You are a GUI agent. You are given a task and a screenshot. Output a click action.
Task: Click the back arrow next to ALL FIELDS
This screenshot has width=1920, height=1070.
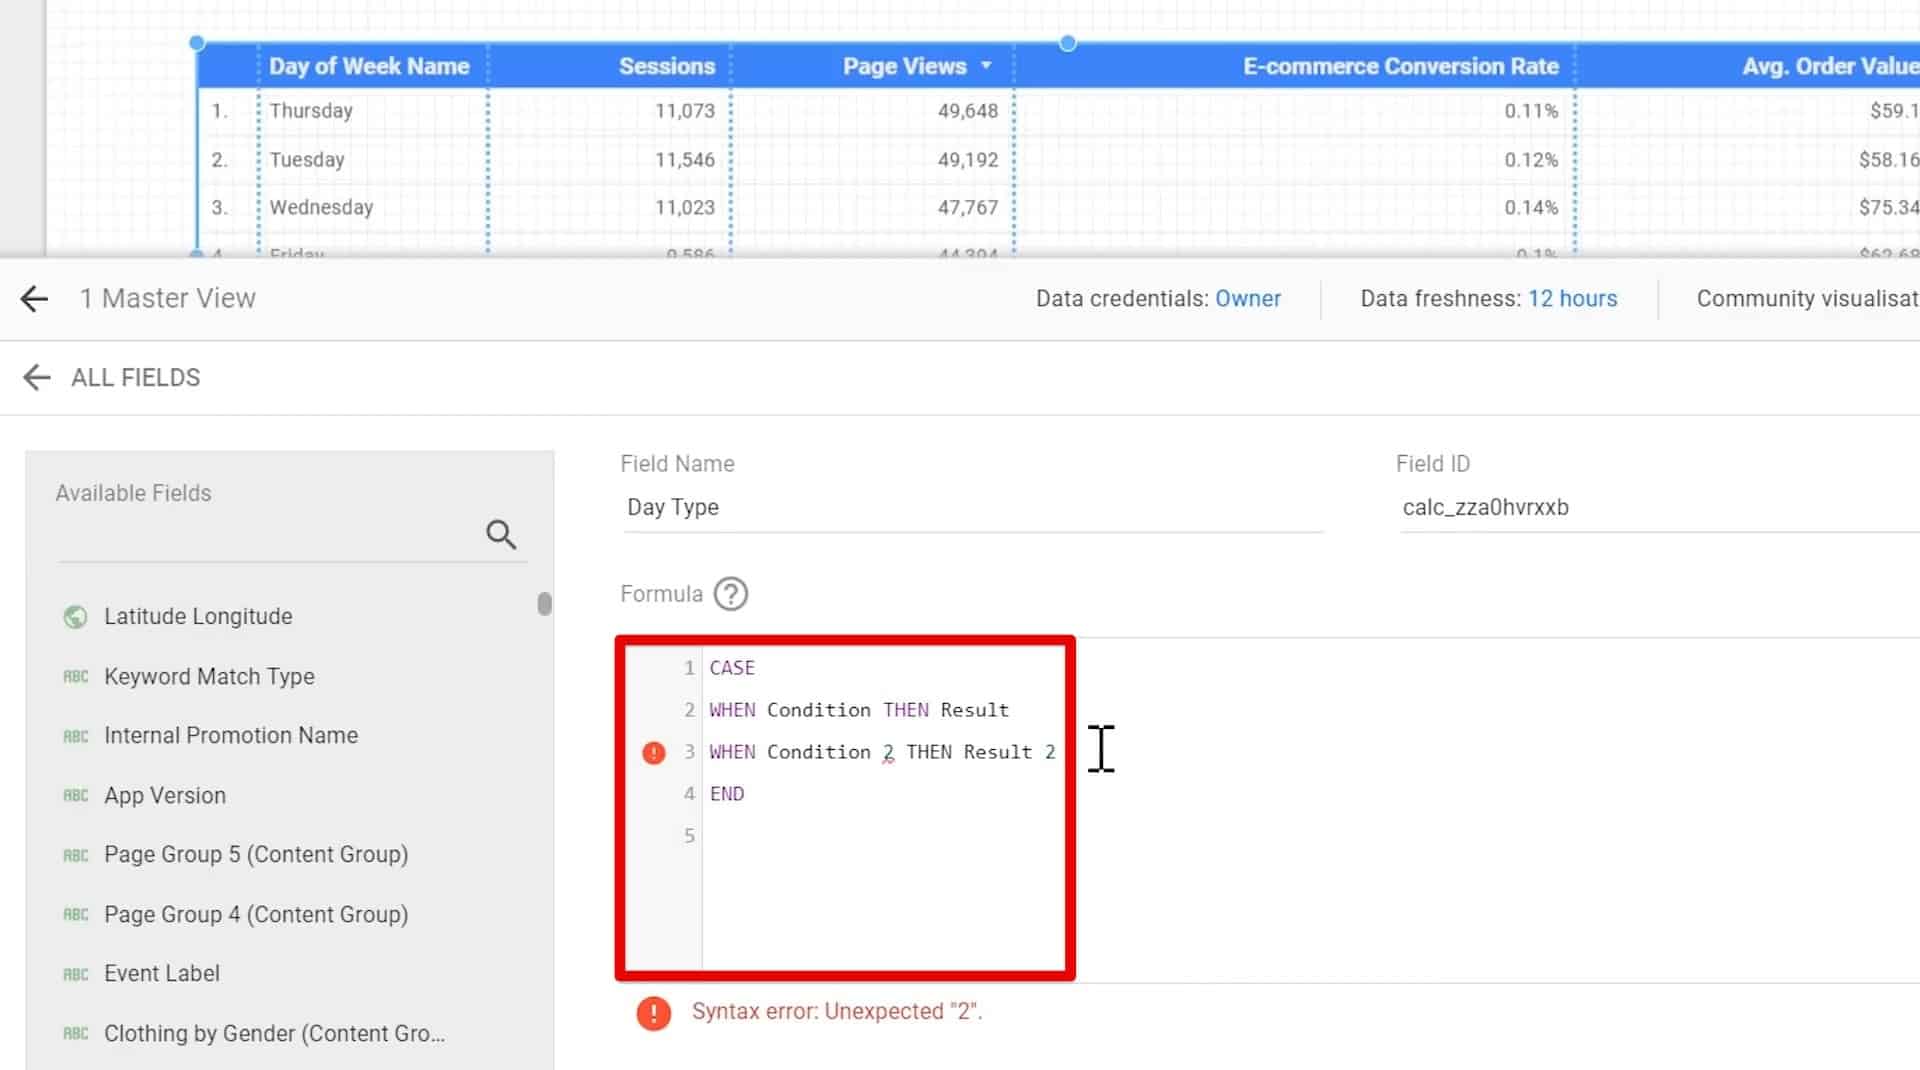(x=37, y=377)
